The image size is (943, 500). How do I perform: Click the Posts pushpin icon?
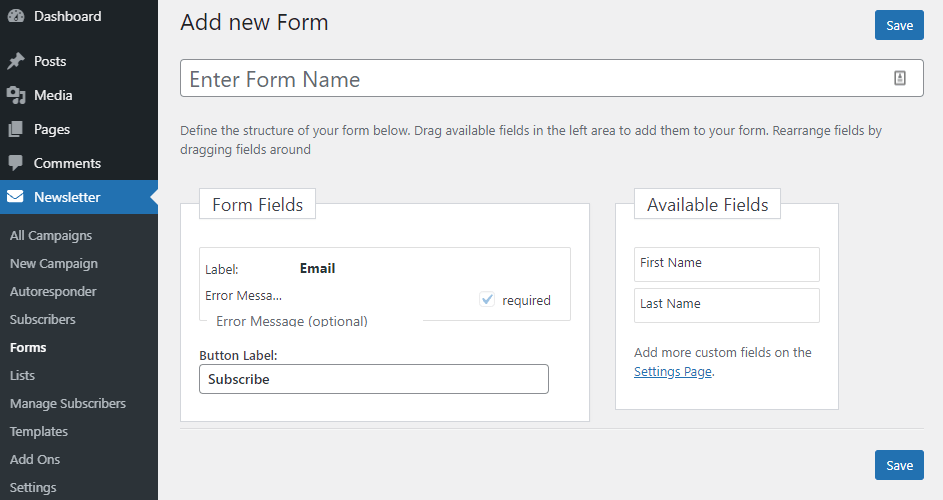pyautogui.click(x=15, y=61)
